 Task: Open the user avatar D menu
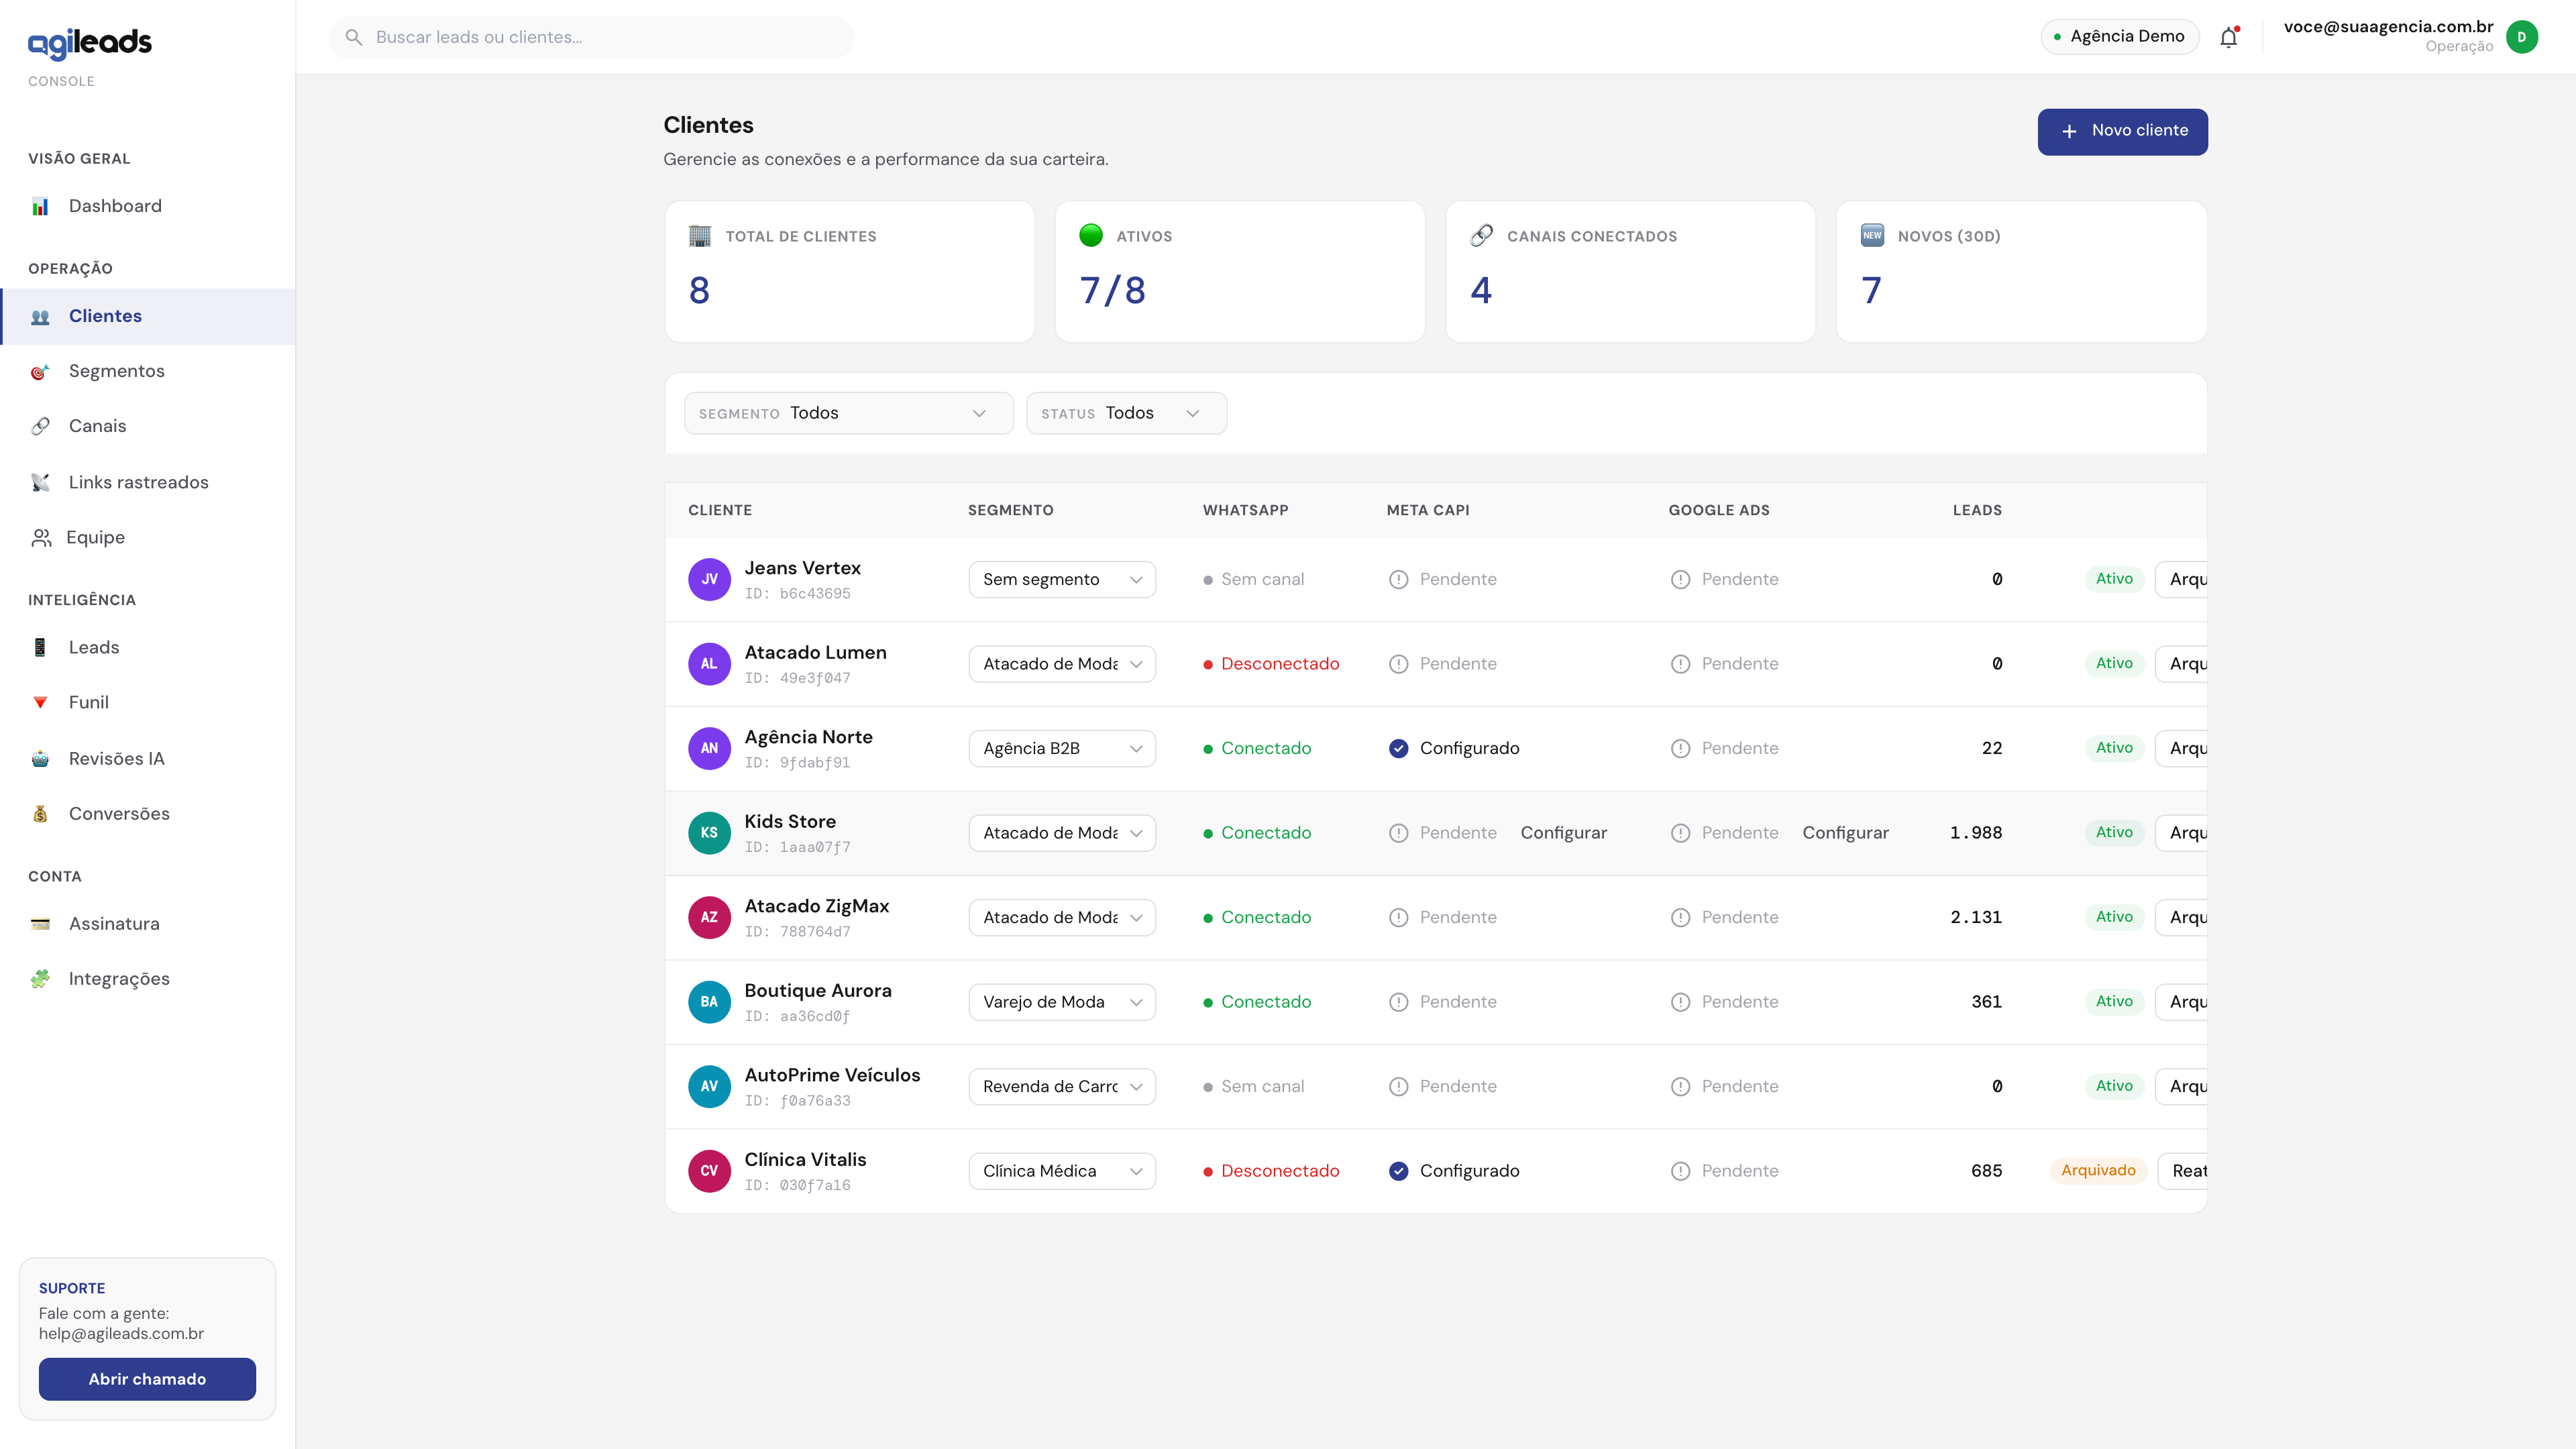[x=2522, y=37]
